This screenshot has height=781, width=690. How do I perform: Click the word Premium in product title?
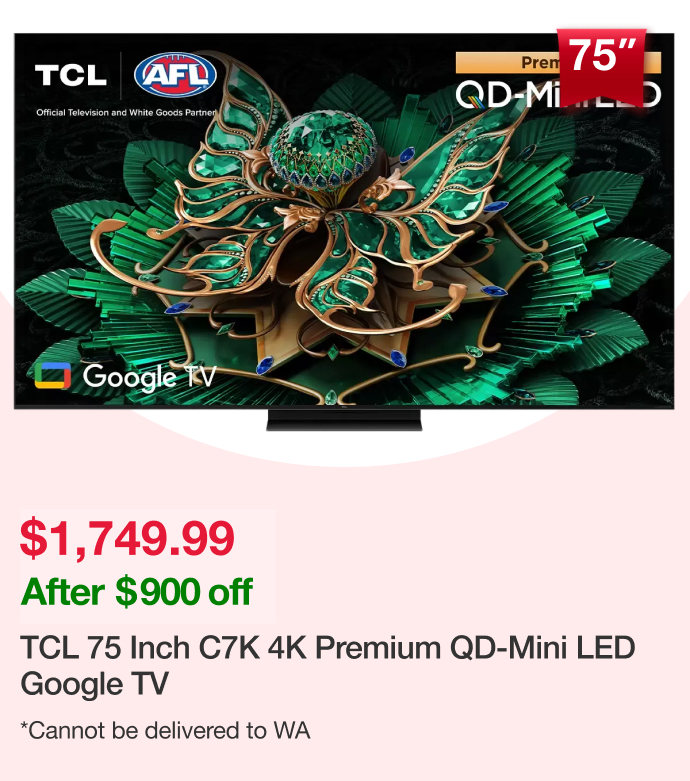[x=378, y=648]
